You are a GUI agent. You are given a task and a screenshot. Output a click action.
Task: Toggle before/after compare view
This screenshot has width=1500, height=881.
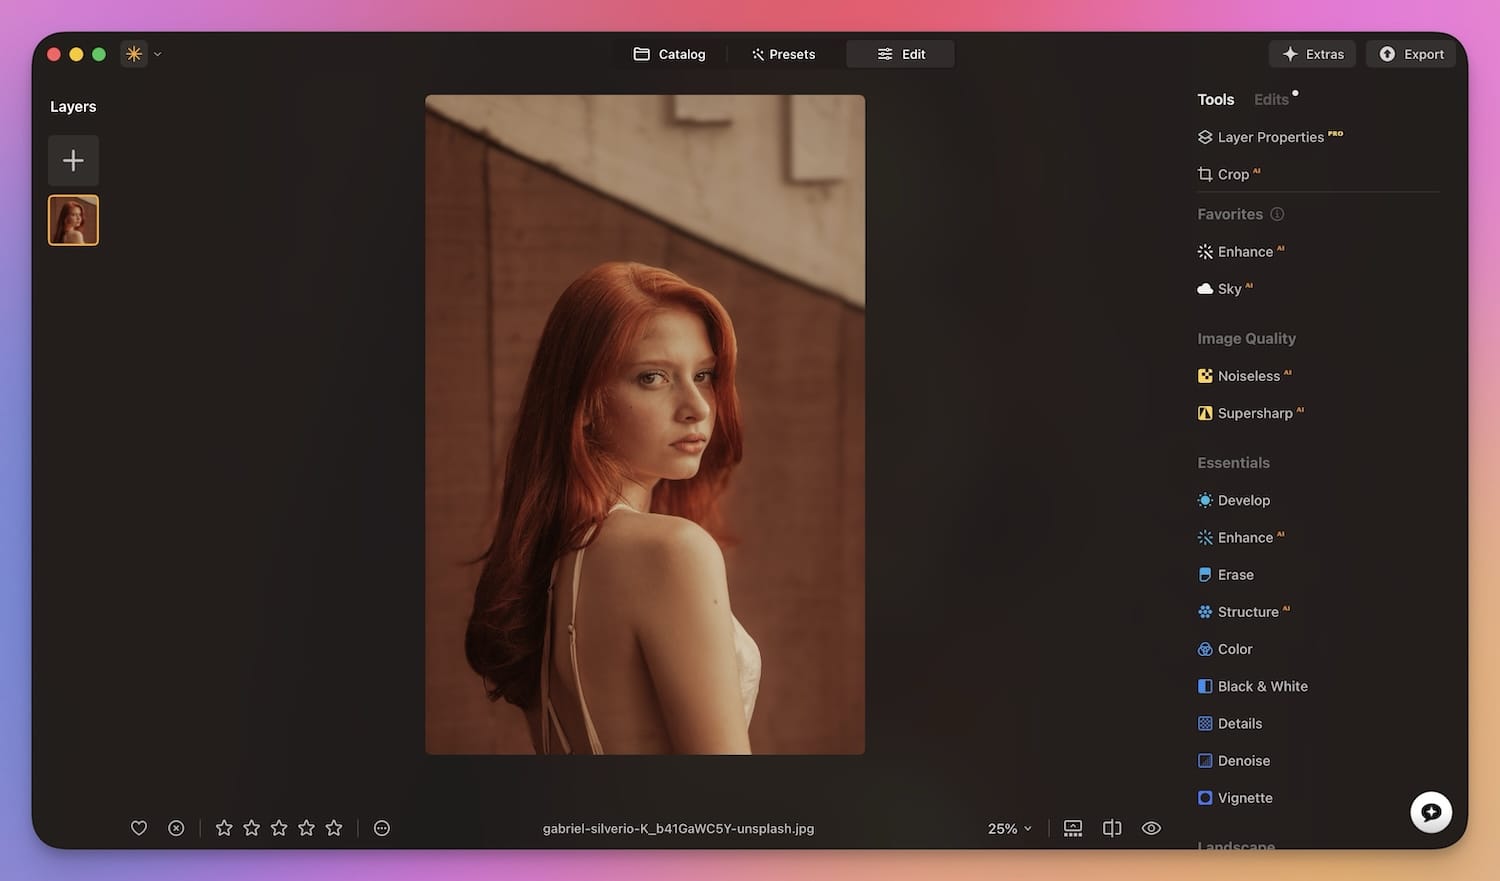click(1112, 828)
